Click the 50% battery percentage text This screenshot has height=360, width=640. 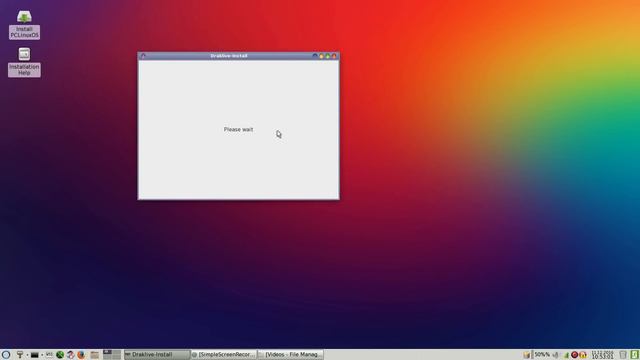[x=542, y=355]
